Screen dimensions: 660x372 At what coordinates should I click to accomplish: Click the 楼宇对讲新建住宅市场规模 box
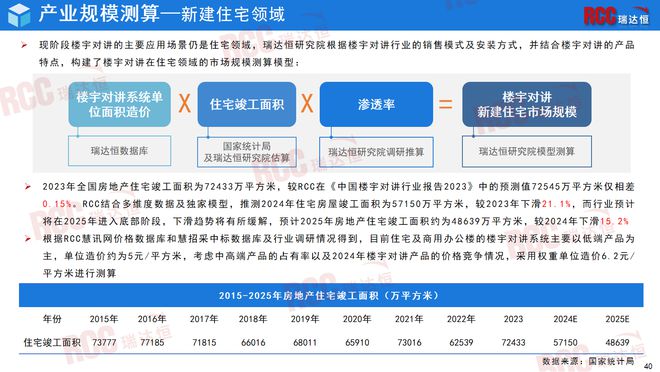click(527, 104)
